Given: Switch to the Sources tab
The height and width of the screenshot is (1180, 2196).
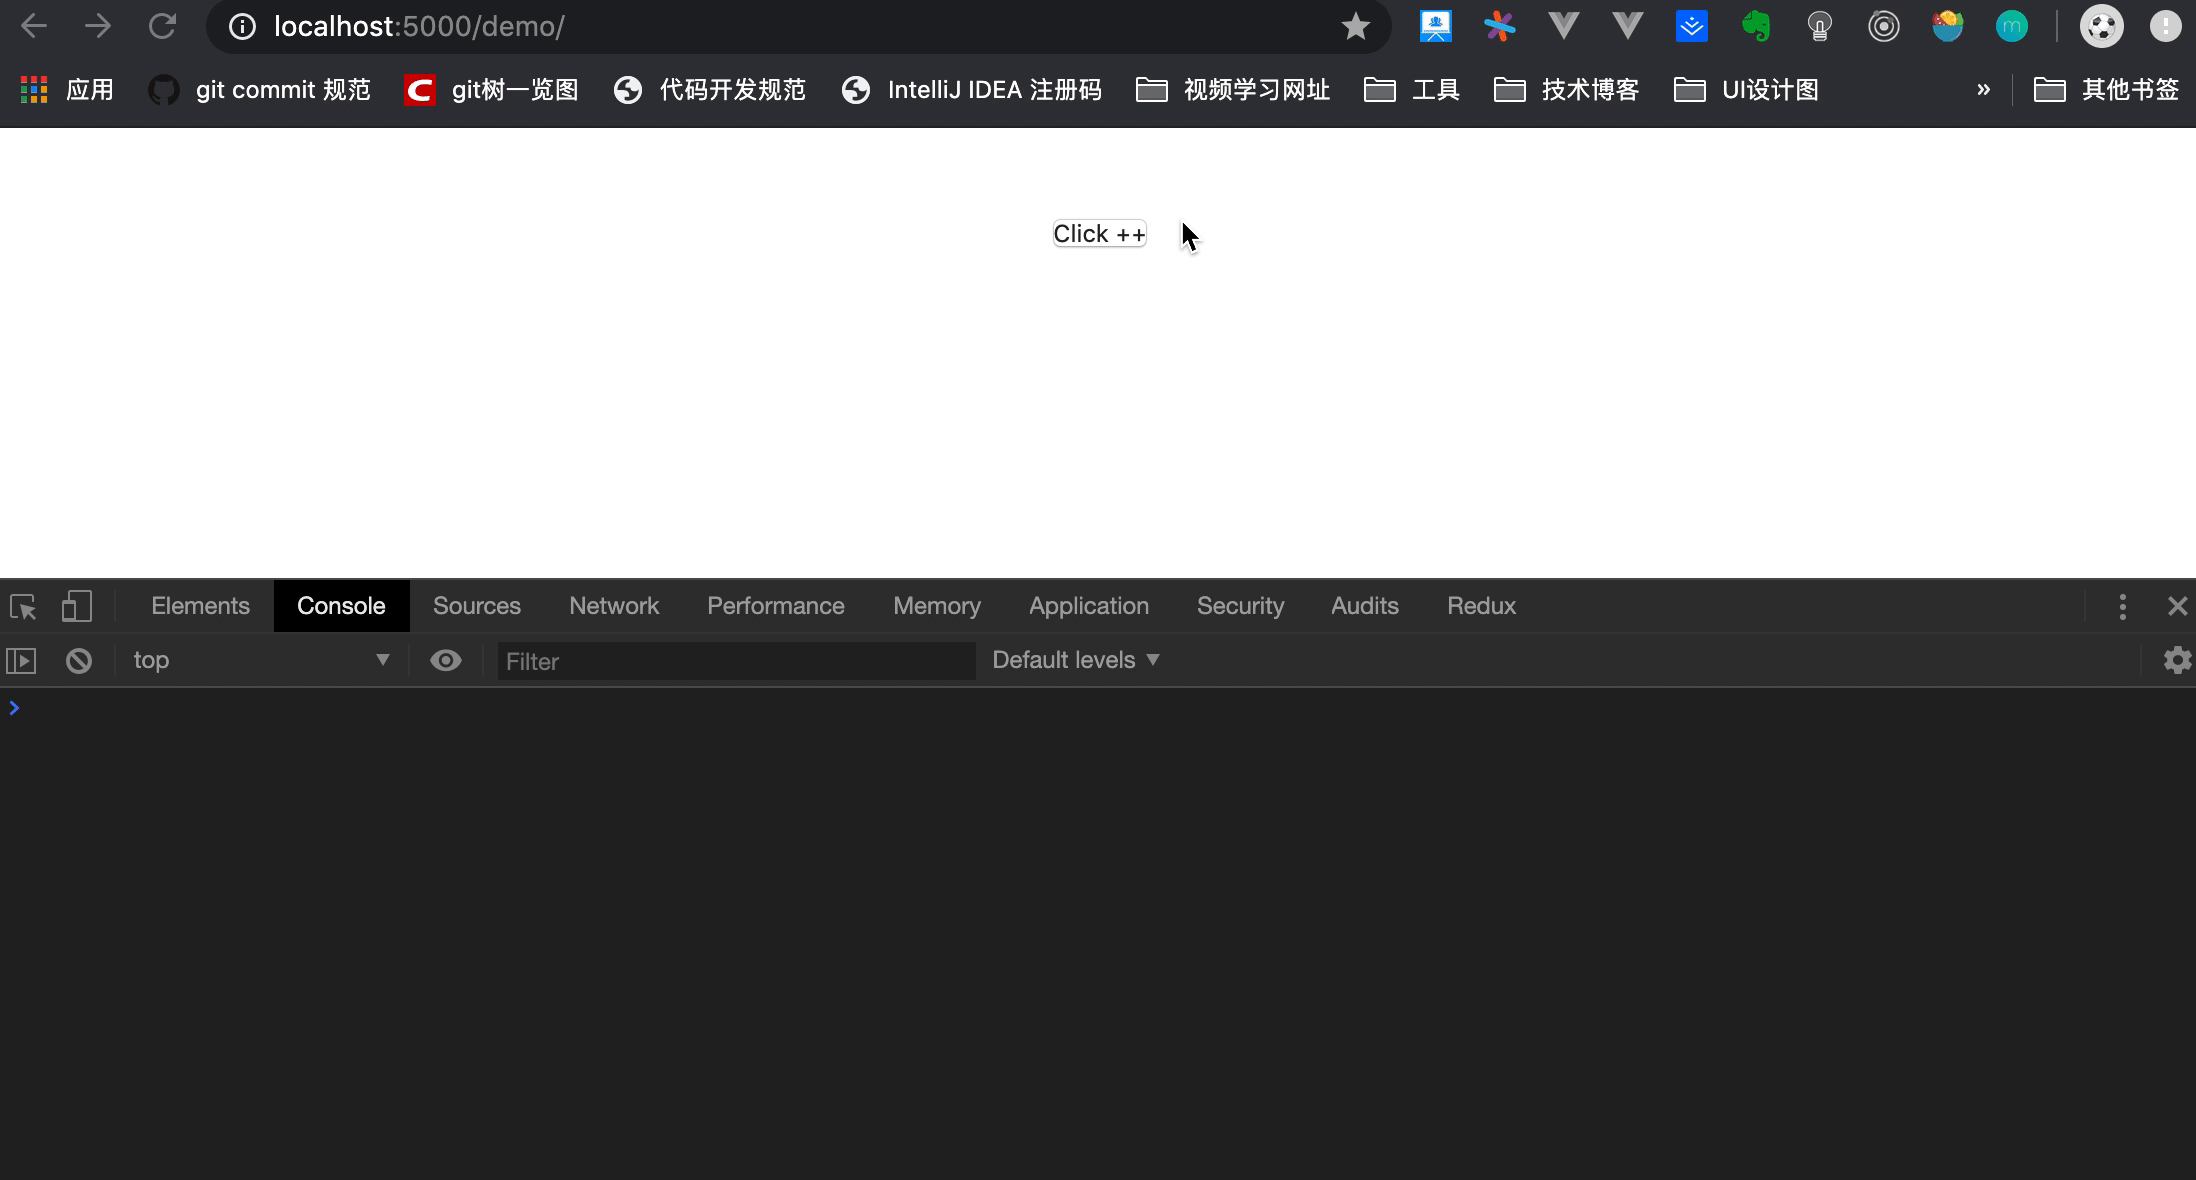Looking at the screenshot, I should pyautogui.click(x=476, y=606).
